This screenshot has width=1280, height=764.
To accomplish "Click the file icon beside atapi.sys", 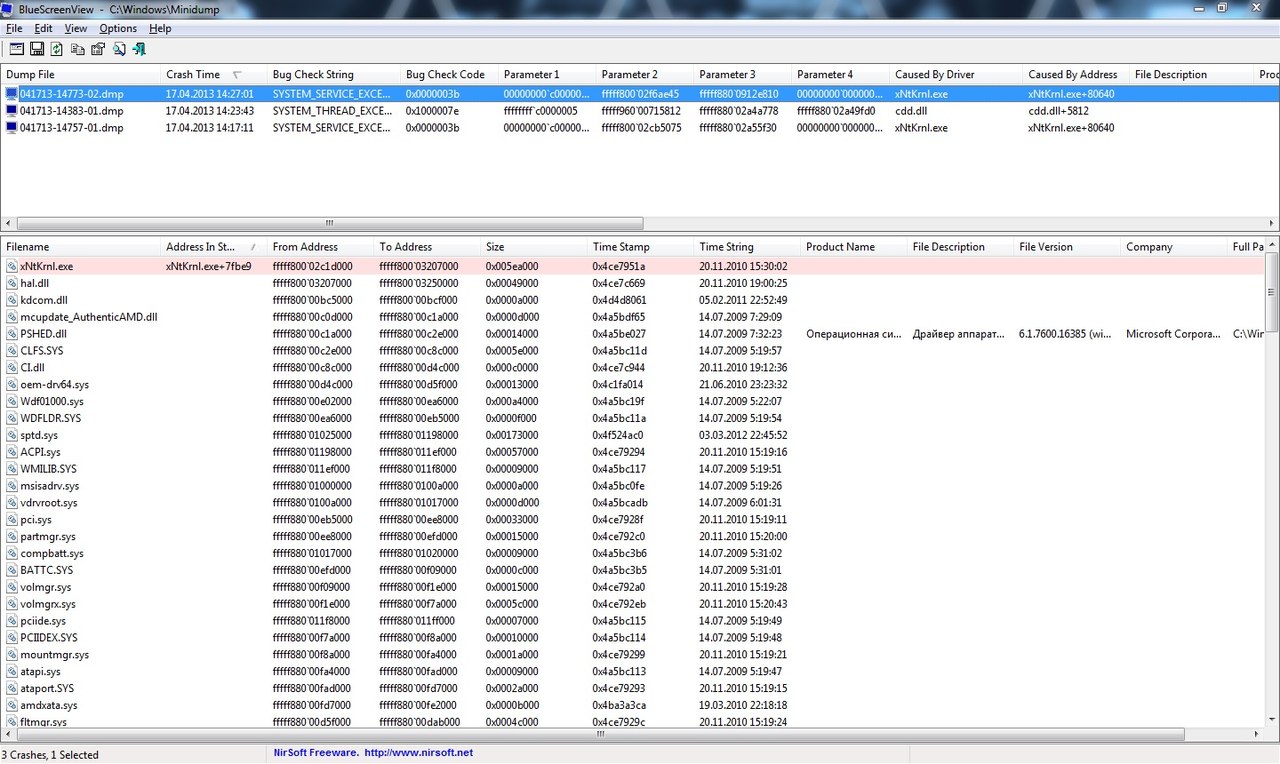I will pyautogui.click(x=11, y=672).
